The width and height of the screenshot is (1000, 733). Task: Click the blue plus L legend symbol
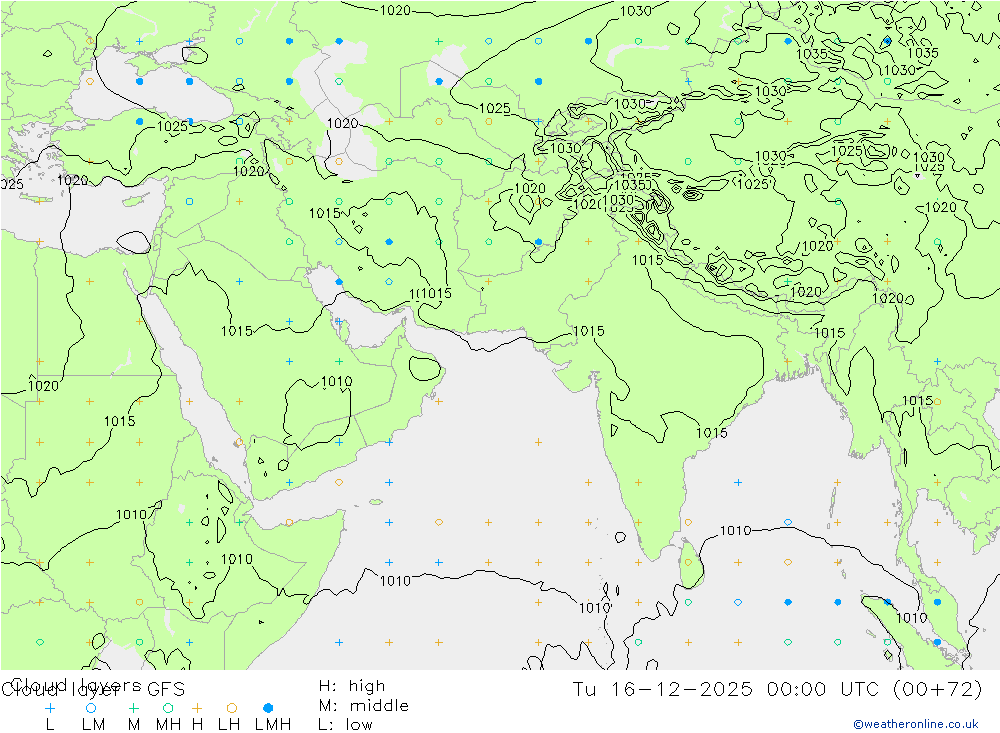pos(50,708)
